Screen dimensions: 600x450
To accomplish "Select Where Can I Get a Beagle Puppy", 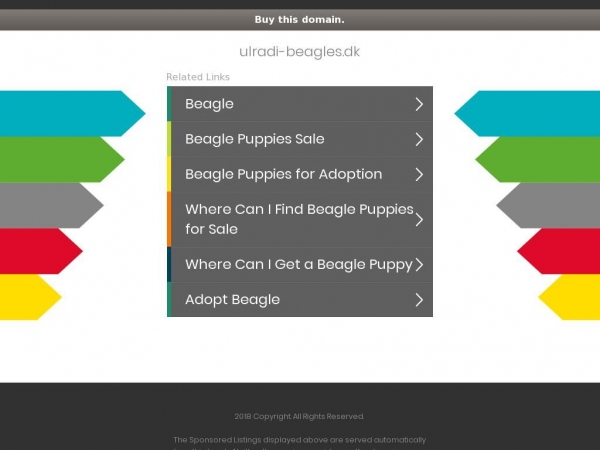I will pos(299,264).
